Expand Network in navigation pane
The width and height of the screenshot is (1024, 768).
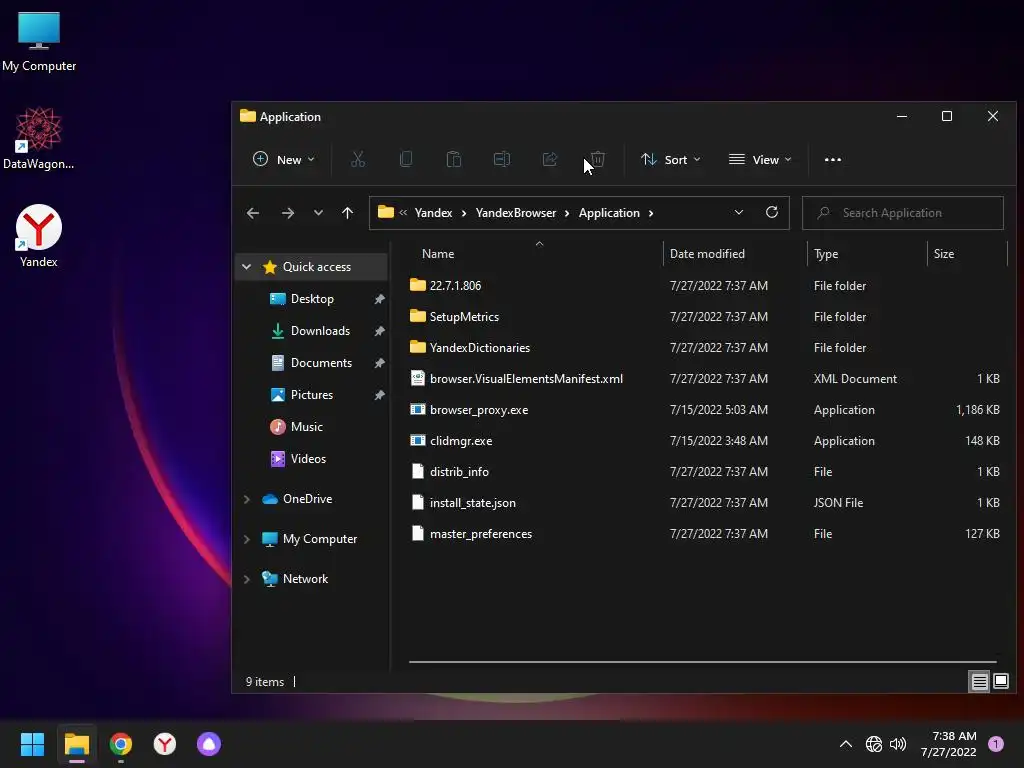(247, 579)
